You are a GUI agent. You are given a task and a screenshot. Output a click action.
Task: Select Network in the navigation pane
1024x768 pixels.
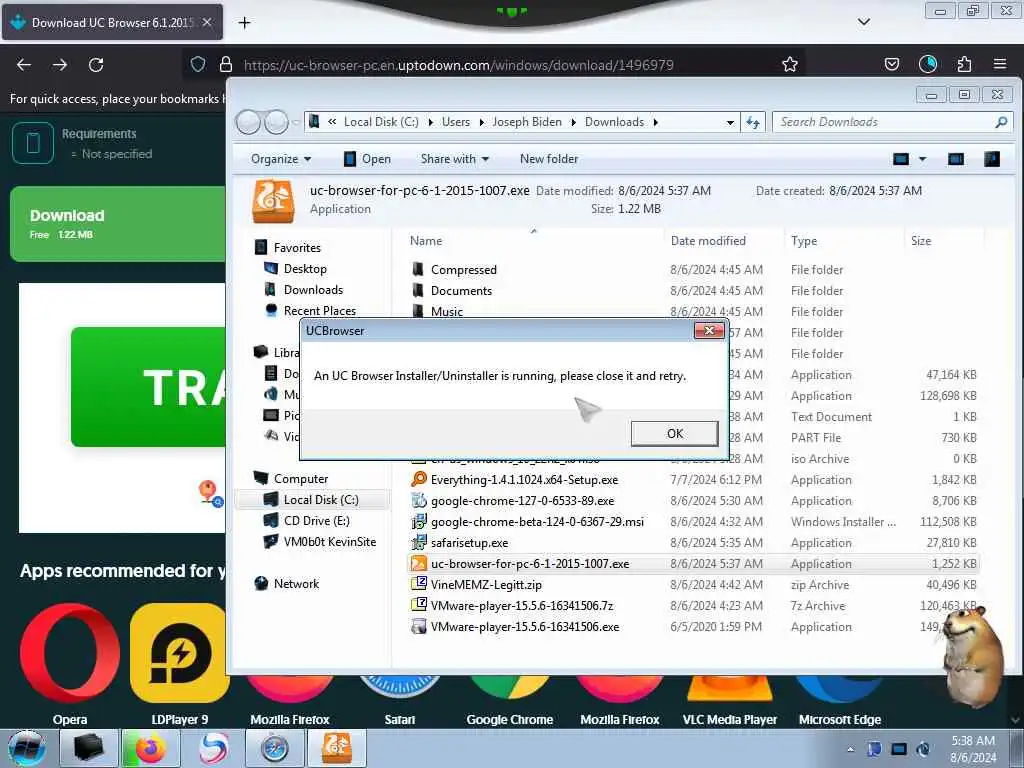click(x=296, y=584)
